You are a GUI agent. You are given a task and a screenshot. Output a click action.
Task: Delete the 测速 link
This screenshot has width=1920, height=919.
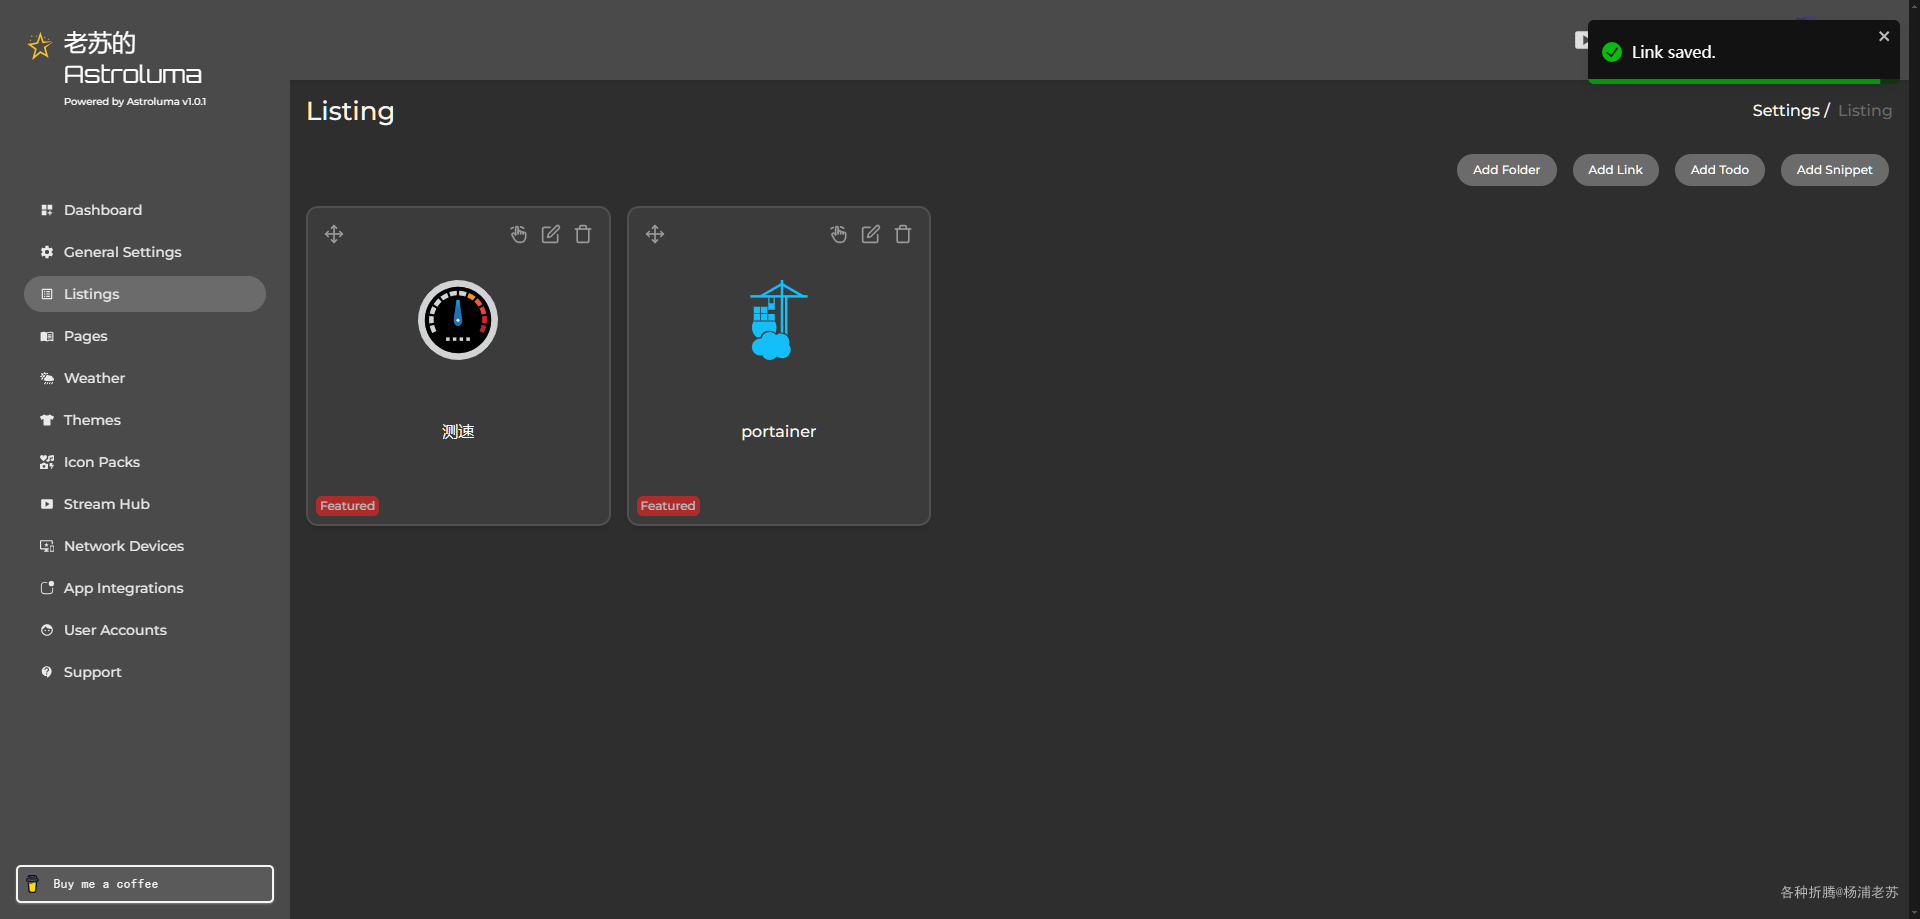[x=583, y=234]
